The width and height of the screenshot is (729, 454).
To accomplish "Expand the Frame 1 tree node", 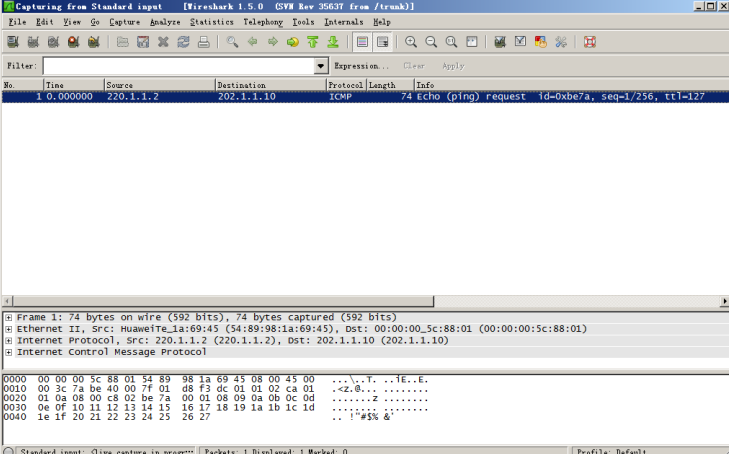I will pos(9,317).
